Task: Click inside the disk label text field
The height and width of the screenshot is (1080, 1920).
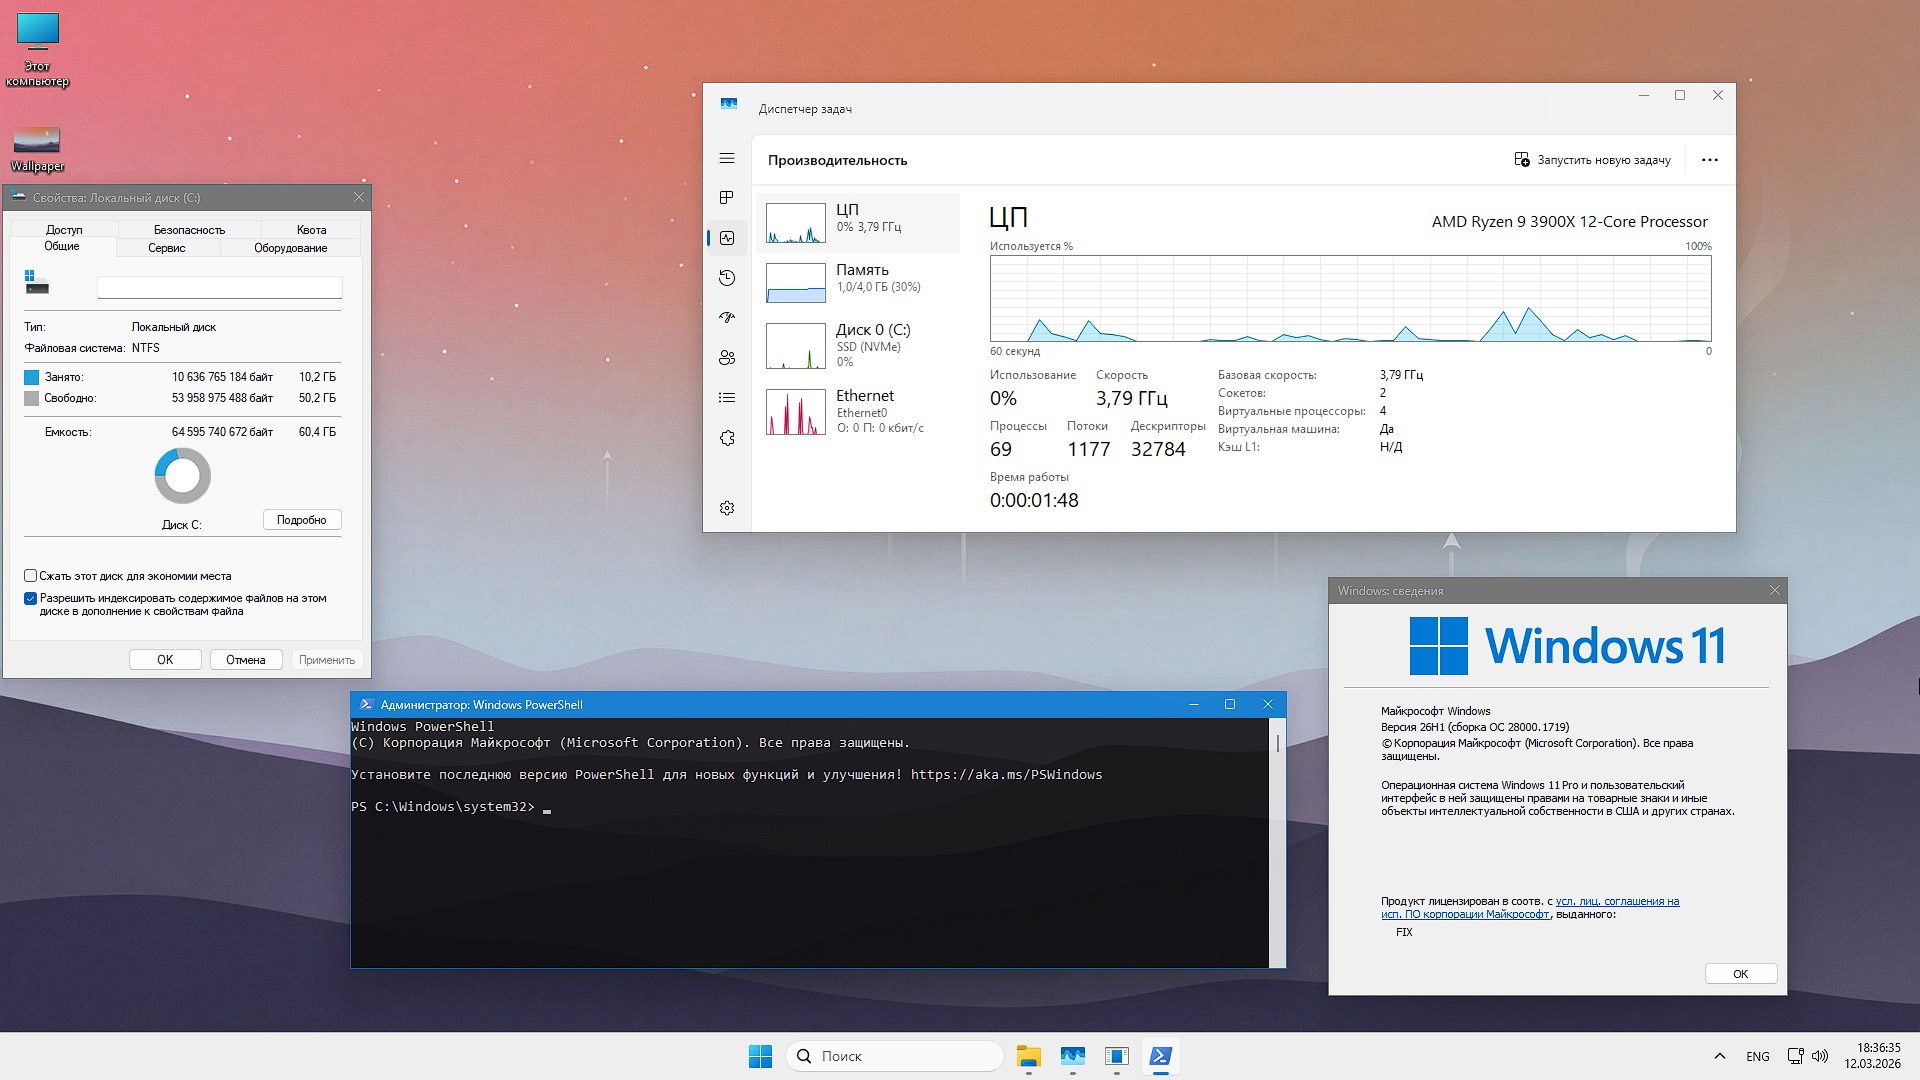Action: tap(219, 287)
